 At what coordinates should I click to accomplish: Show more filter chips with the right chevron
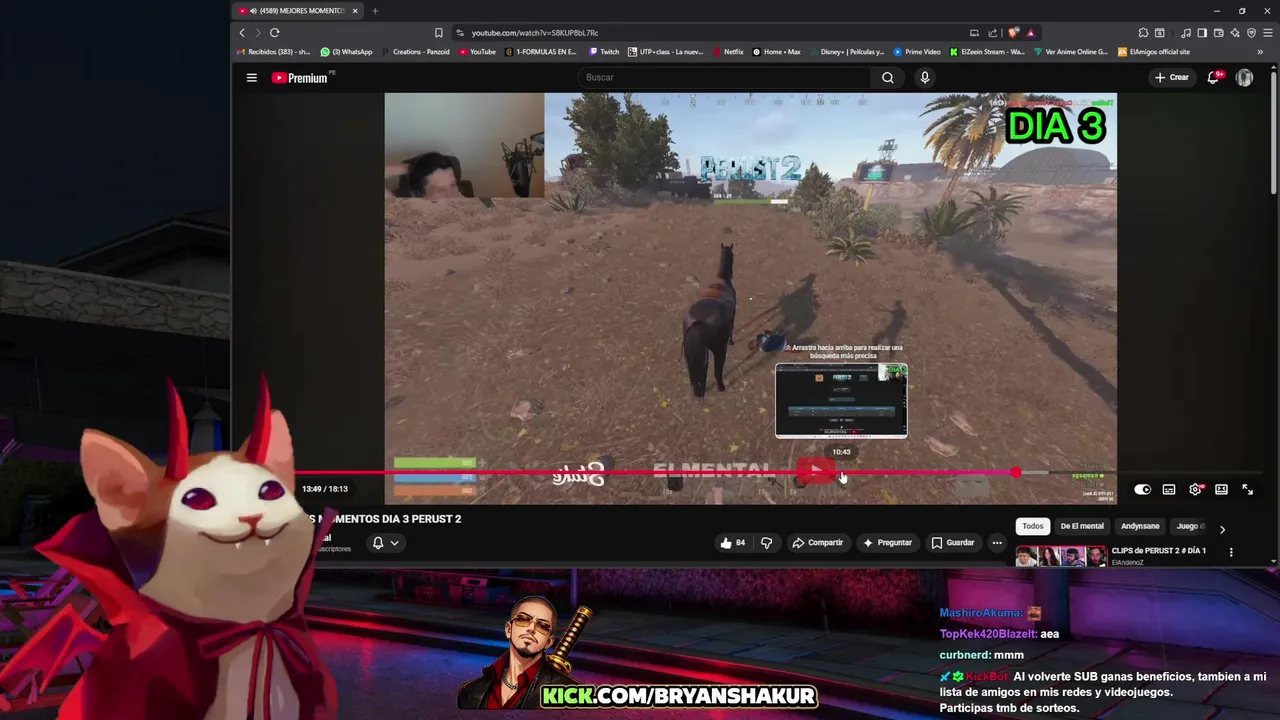click(x=1222, y=529)
